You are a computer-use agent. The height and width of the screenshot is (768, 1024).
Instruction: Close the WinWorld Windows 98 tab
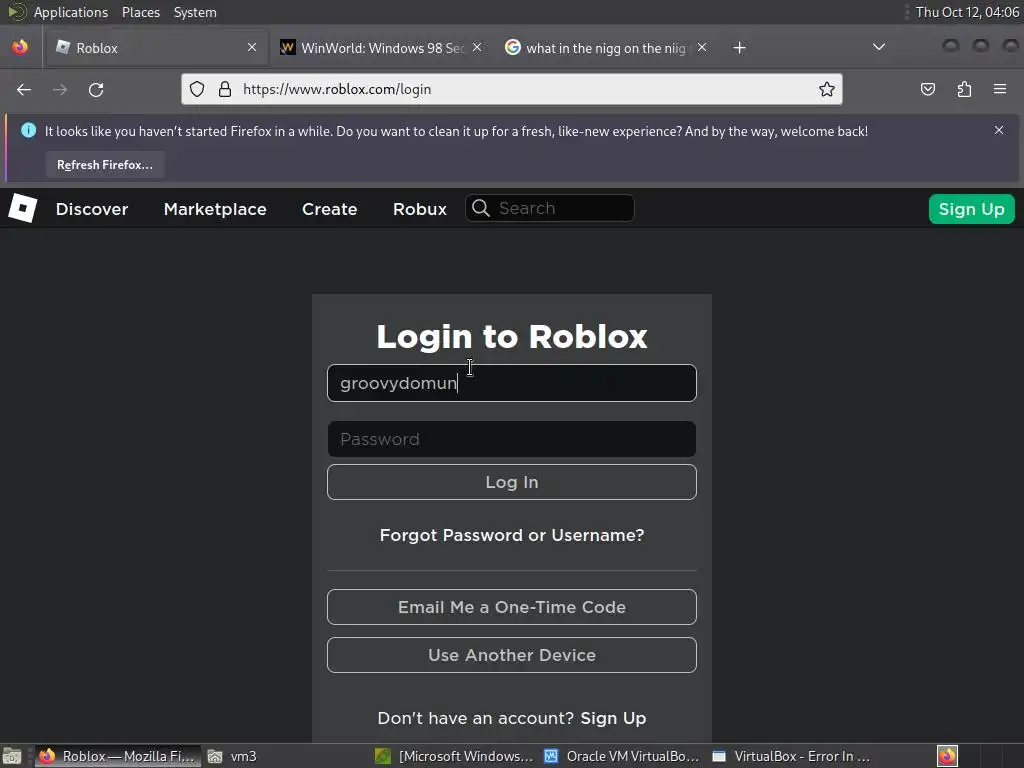[x=477, y=47]
